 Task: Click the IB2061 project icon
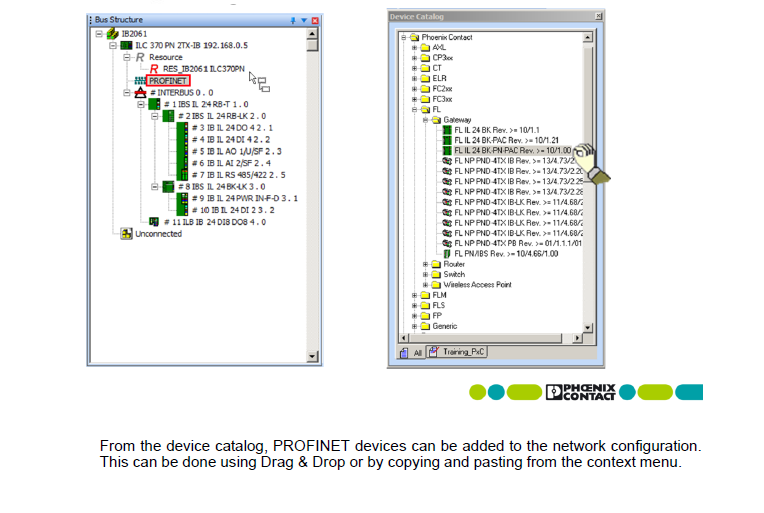click(x=112, y=34)
